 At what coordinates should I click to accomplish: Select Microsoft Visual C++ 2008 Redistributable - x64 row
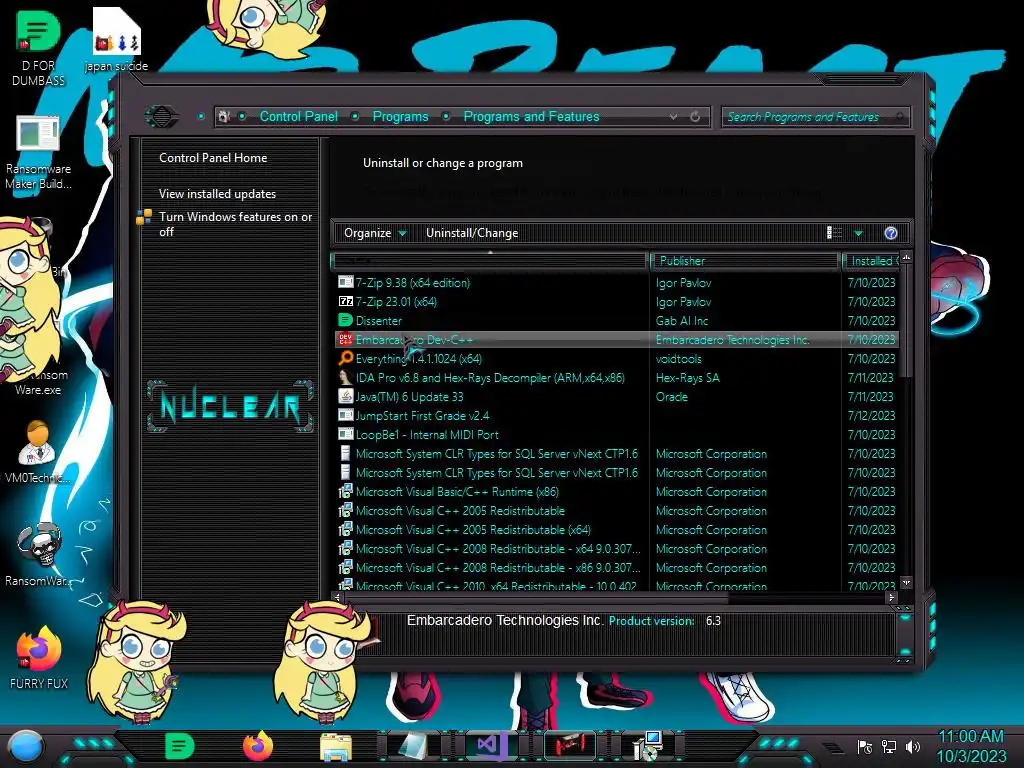tap(616, 548)
